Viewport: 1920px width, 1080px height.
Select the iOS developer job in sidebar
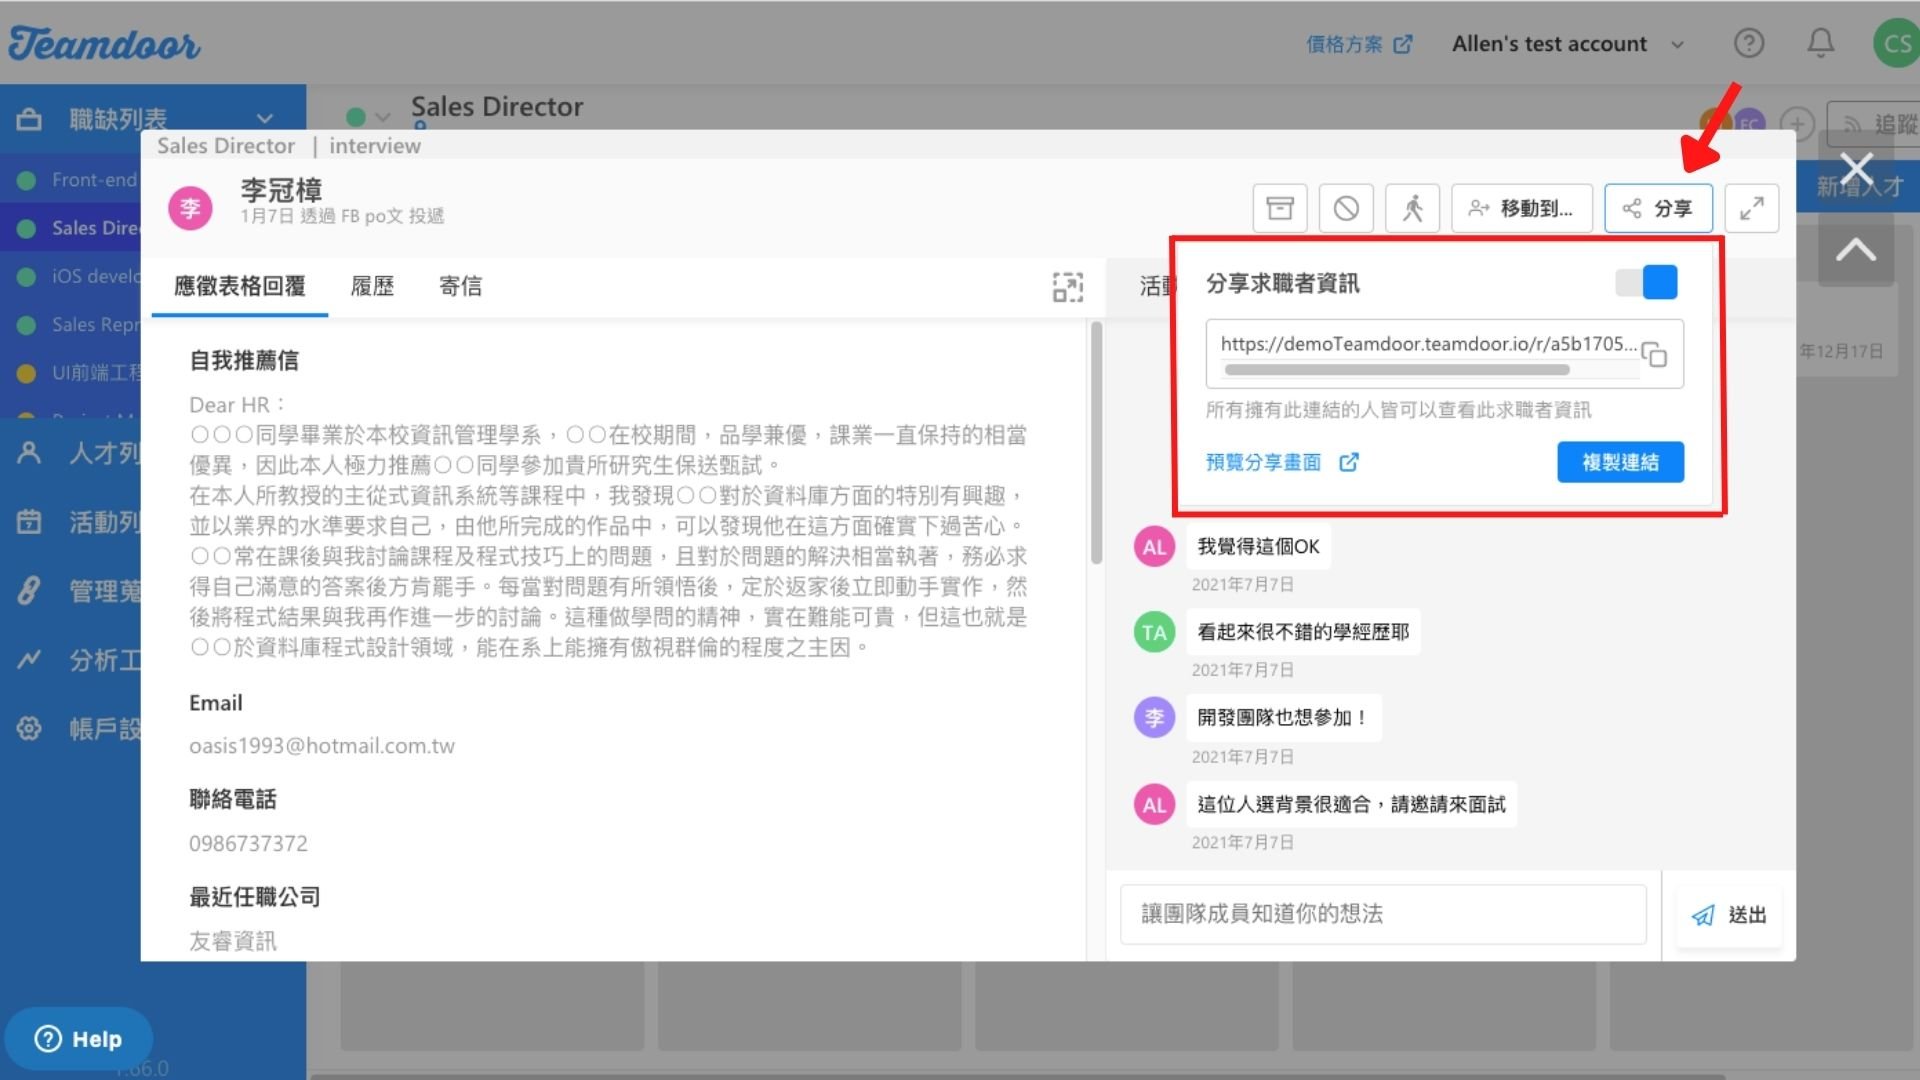pos(72,276)
